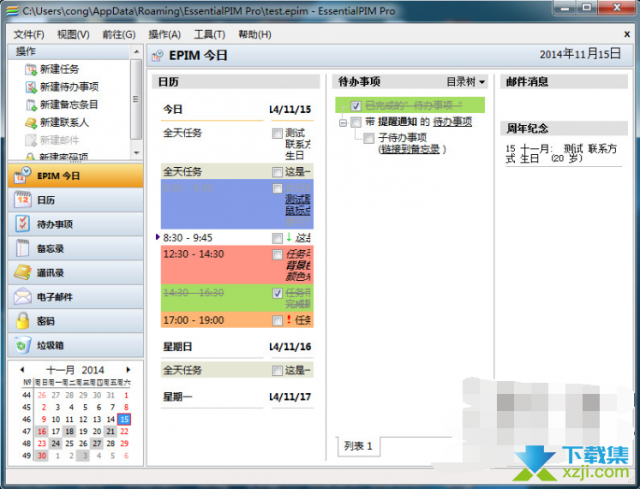Click the 测试 联系方式 生日 anniversary entry
Image resolution: width=640 pixels, height=489 pixels.
(x=561, y=154)
